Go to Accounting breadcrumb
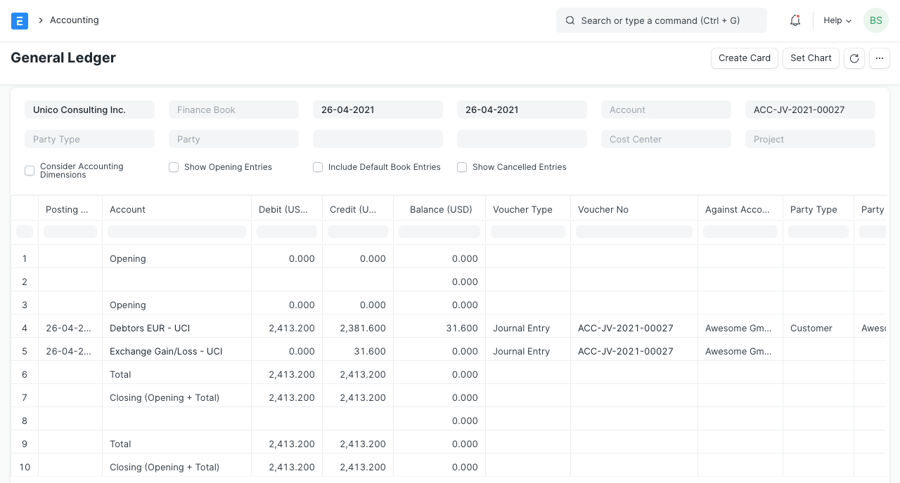Image resolution: width=900 pixels, height=483 pixels. (x=74, y=20)
